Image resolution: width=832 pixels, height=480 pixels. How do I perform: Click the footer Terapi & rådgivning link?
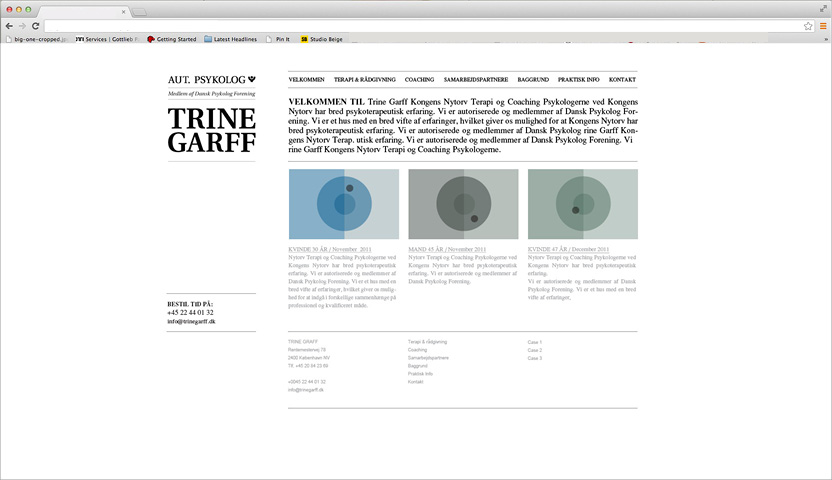427,342
